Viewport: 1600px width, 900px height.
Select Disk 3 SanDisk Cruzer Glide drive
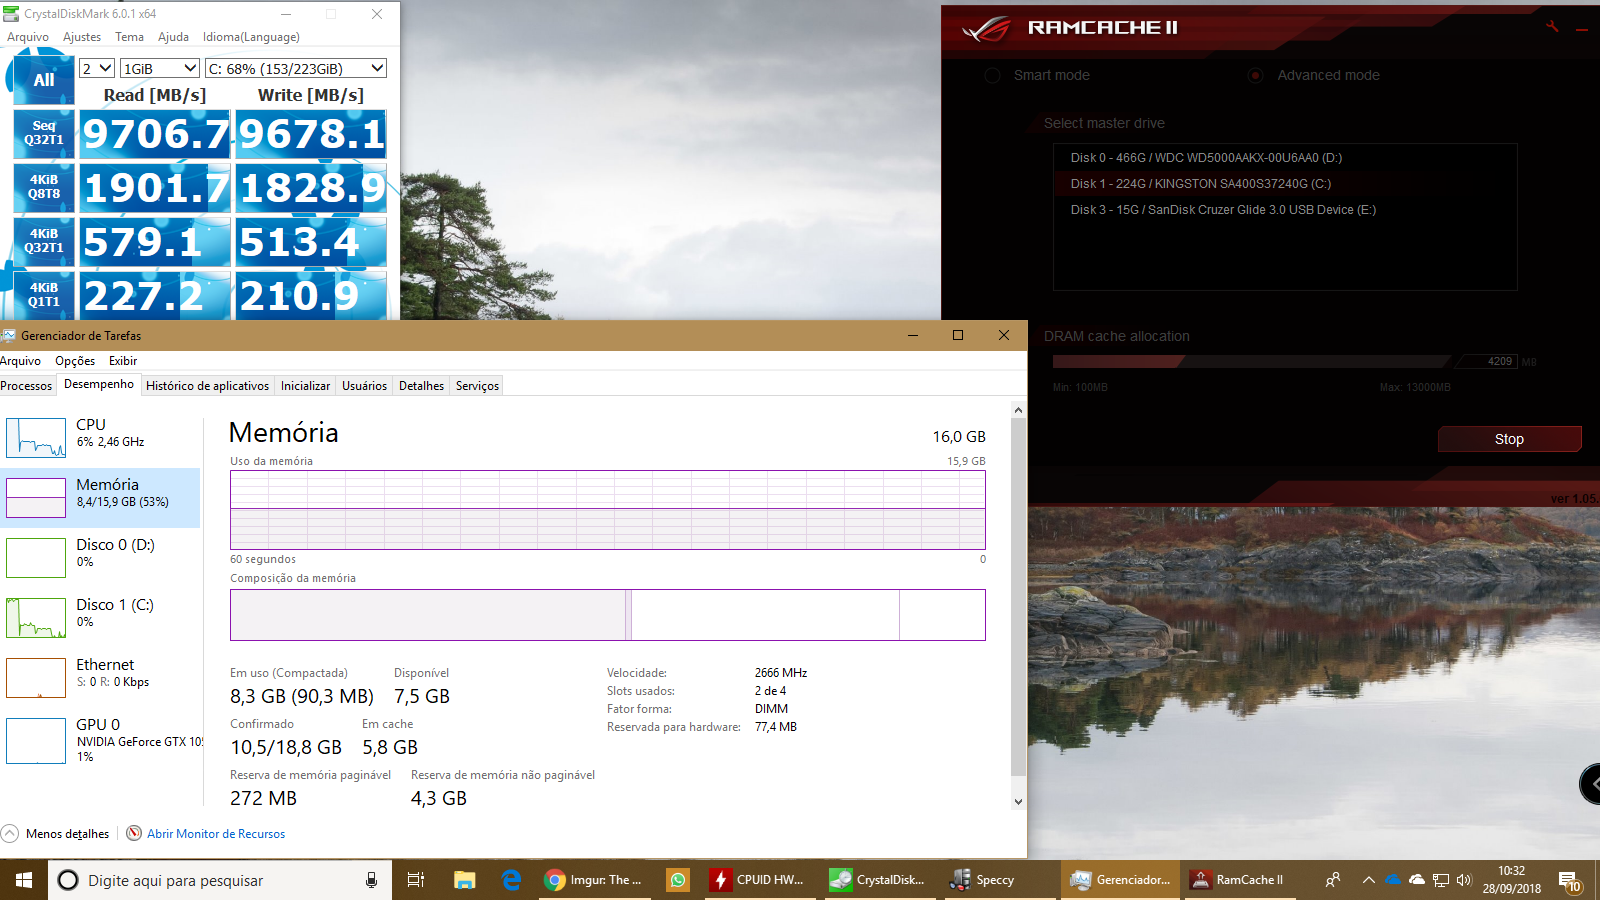tap(1285, 210)
